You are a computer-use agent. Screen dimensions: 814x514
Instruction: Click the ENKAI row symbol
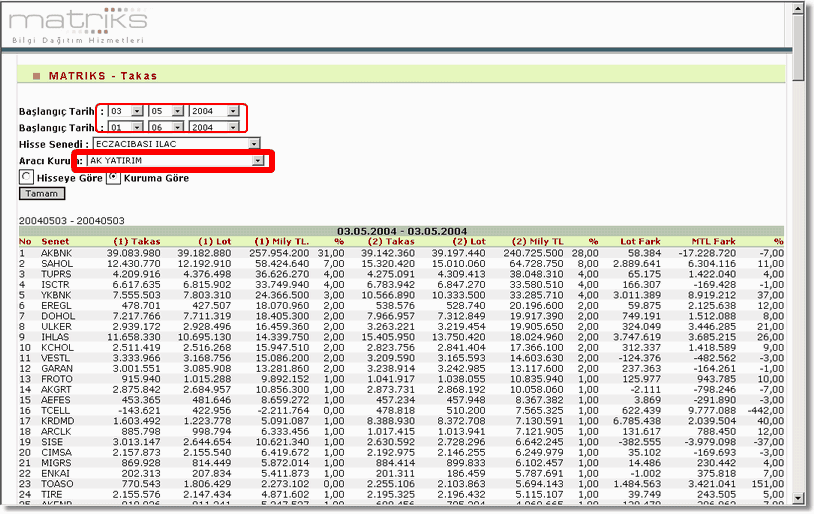(x=56, y=474)
